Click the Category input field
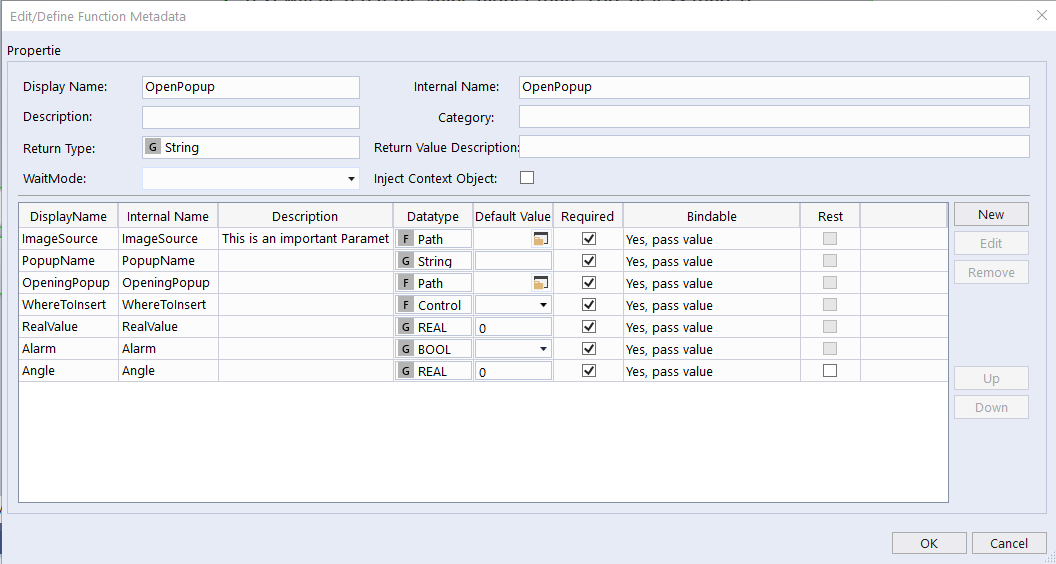 773,117
